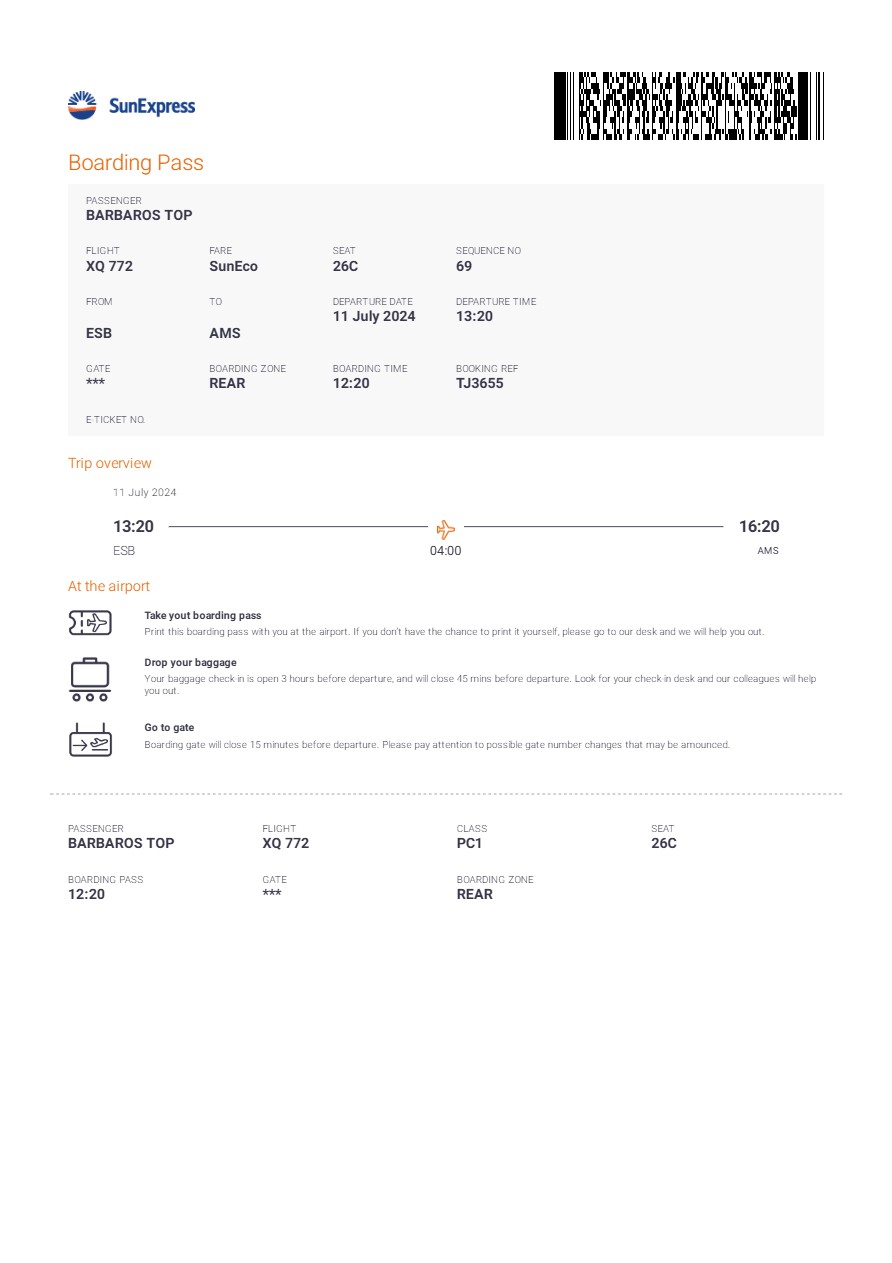Image resolution: width=892 pixels, height=1263 pixels.
Task: Click the "Trip overview" section heading
Action: (110, 463)
